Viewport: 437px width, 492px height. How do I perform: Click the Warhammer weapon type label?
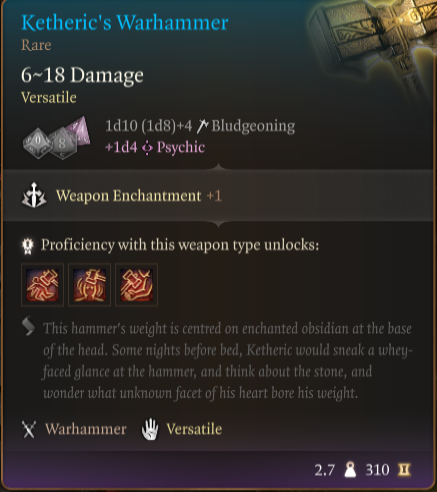86,429
